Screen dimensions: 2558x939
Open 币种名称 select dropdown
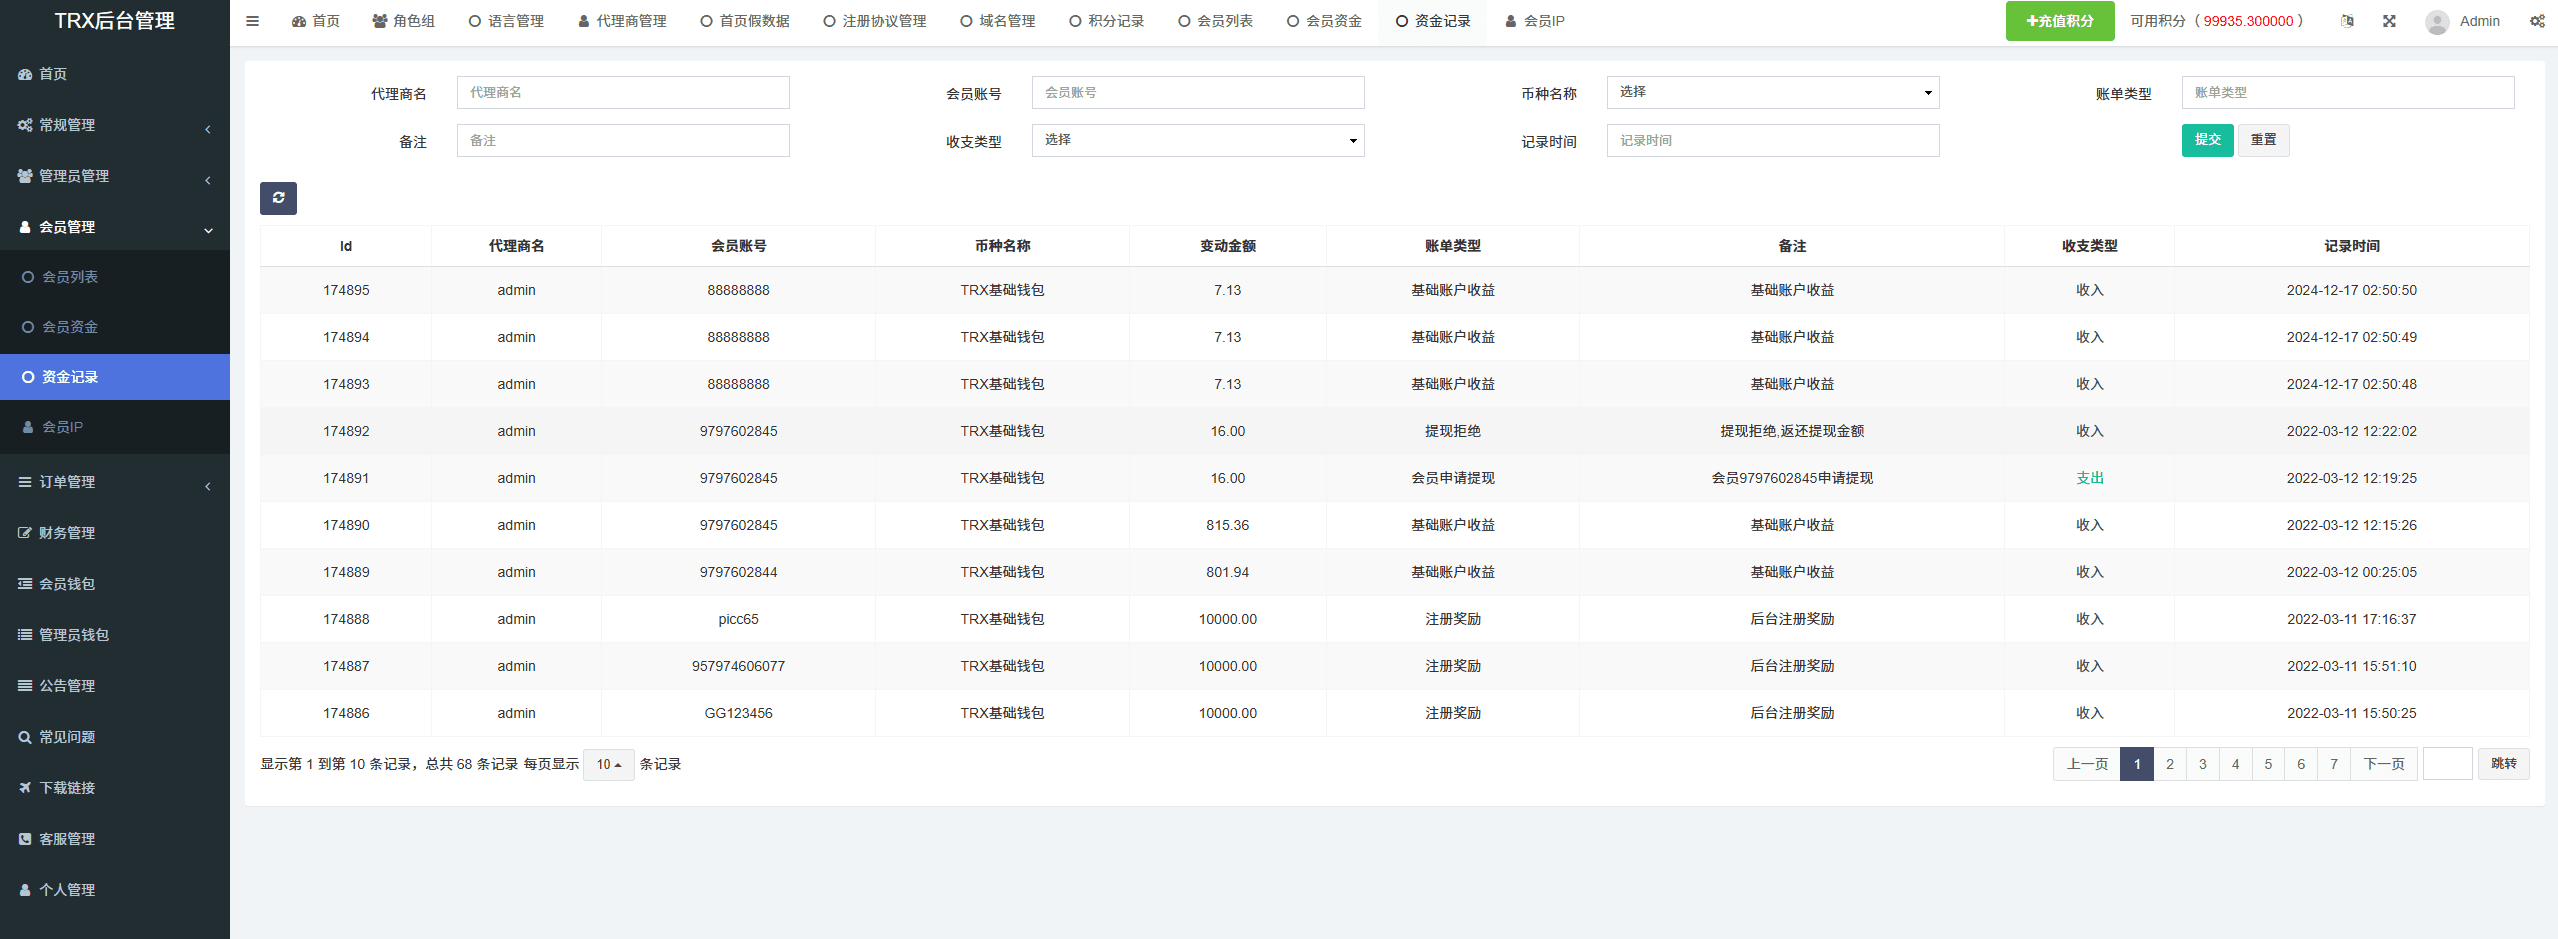point(1773,92)
